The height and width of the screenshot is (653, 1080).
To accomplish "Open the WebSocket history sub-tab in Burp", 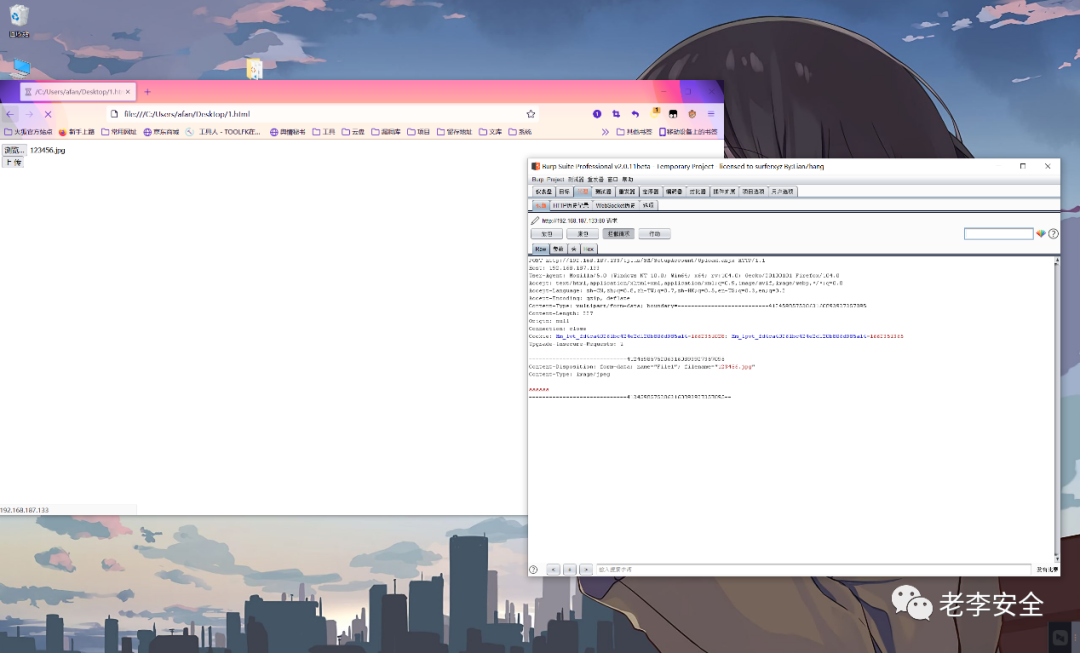I will (615, 205).
